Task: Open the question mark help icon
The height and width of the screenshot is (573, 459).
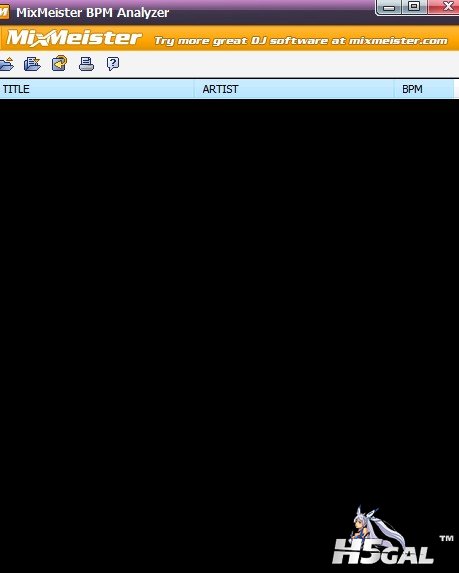Action: 113,64
